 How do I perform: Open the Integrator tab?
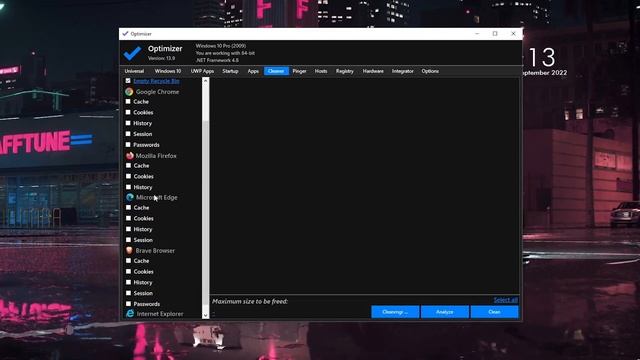(x=402, y=71)
